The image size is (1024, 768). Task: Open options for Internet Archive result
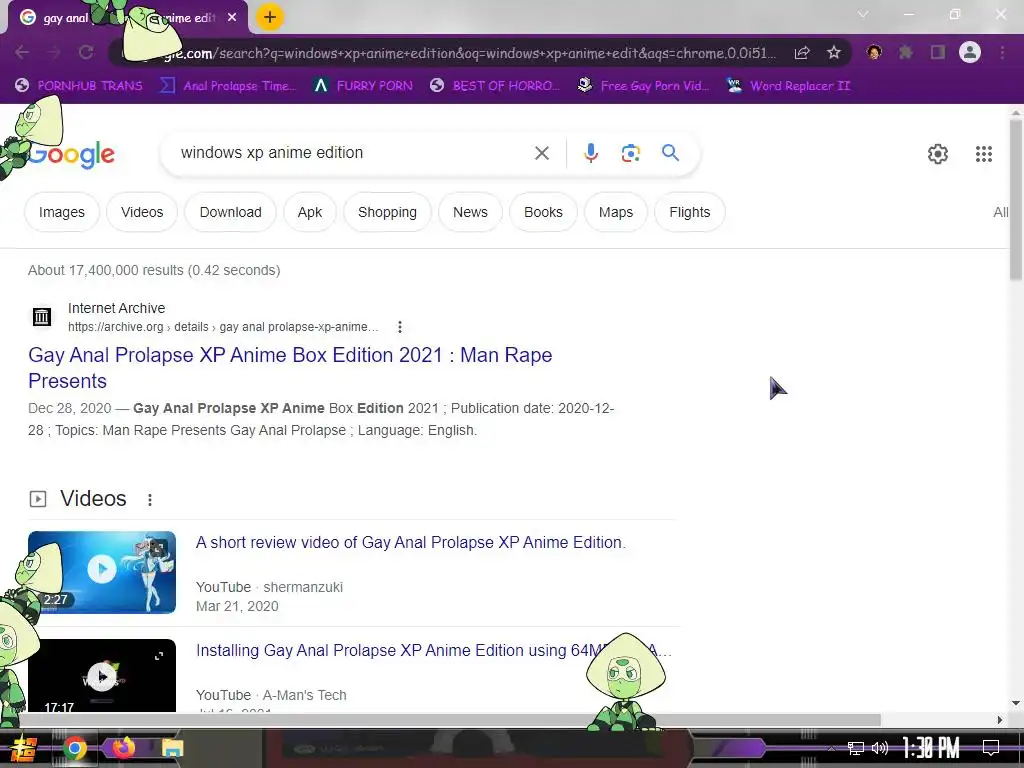point(400,327)
